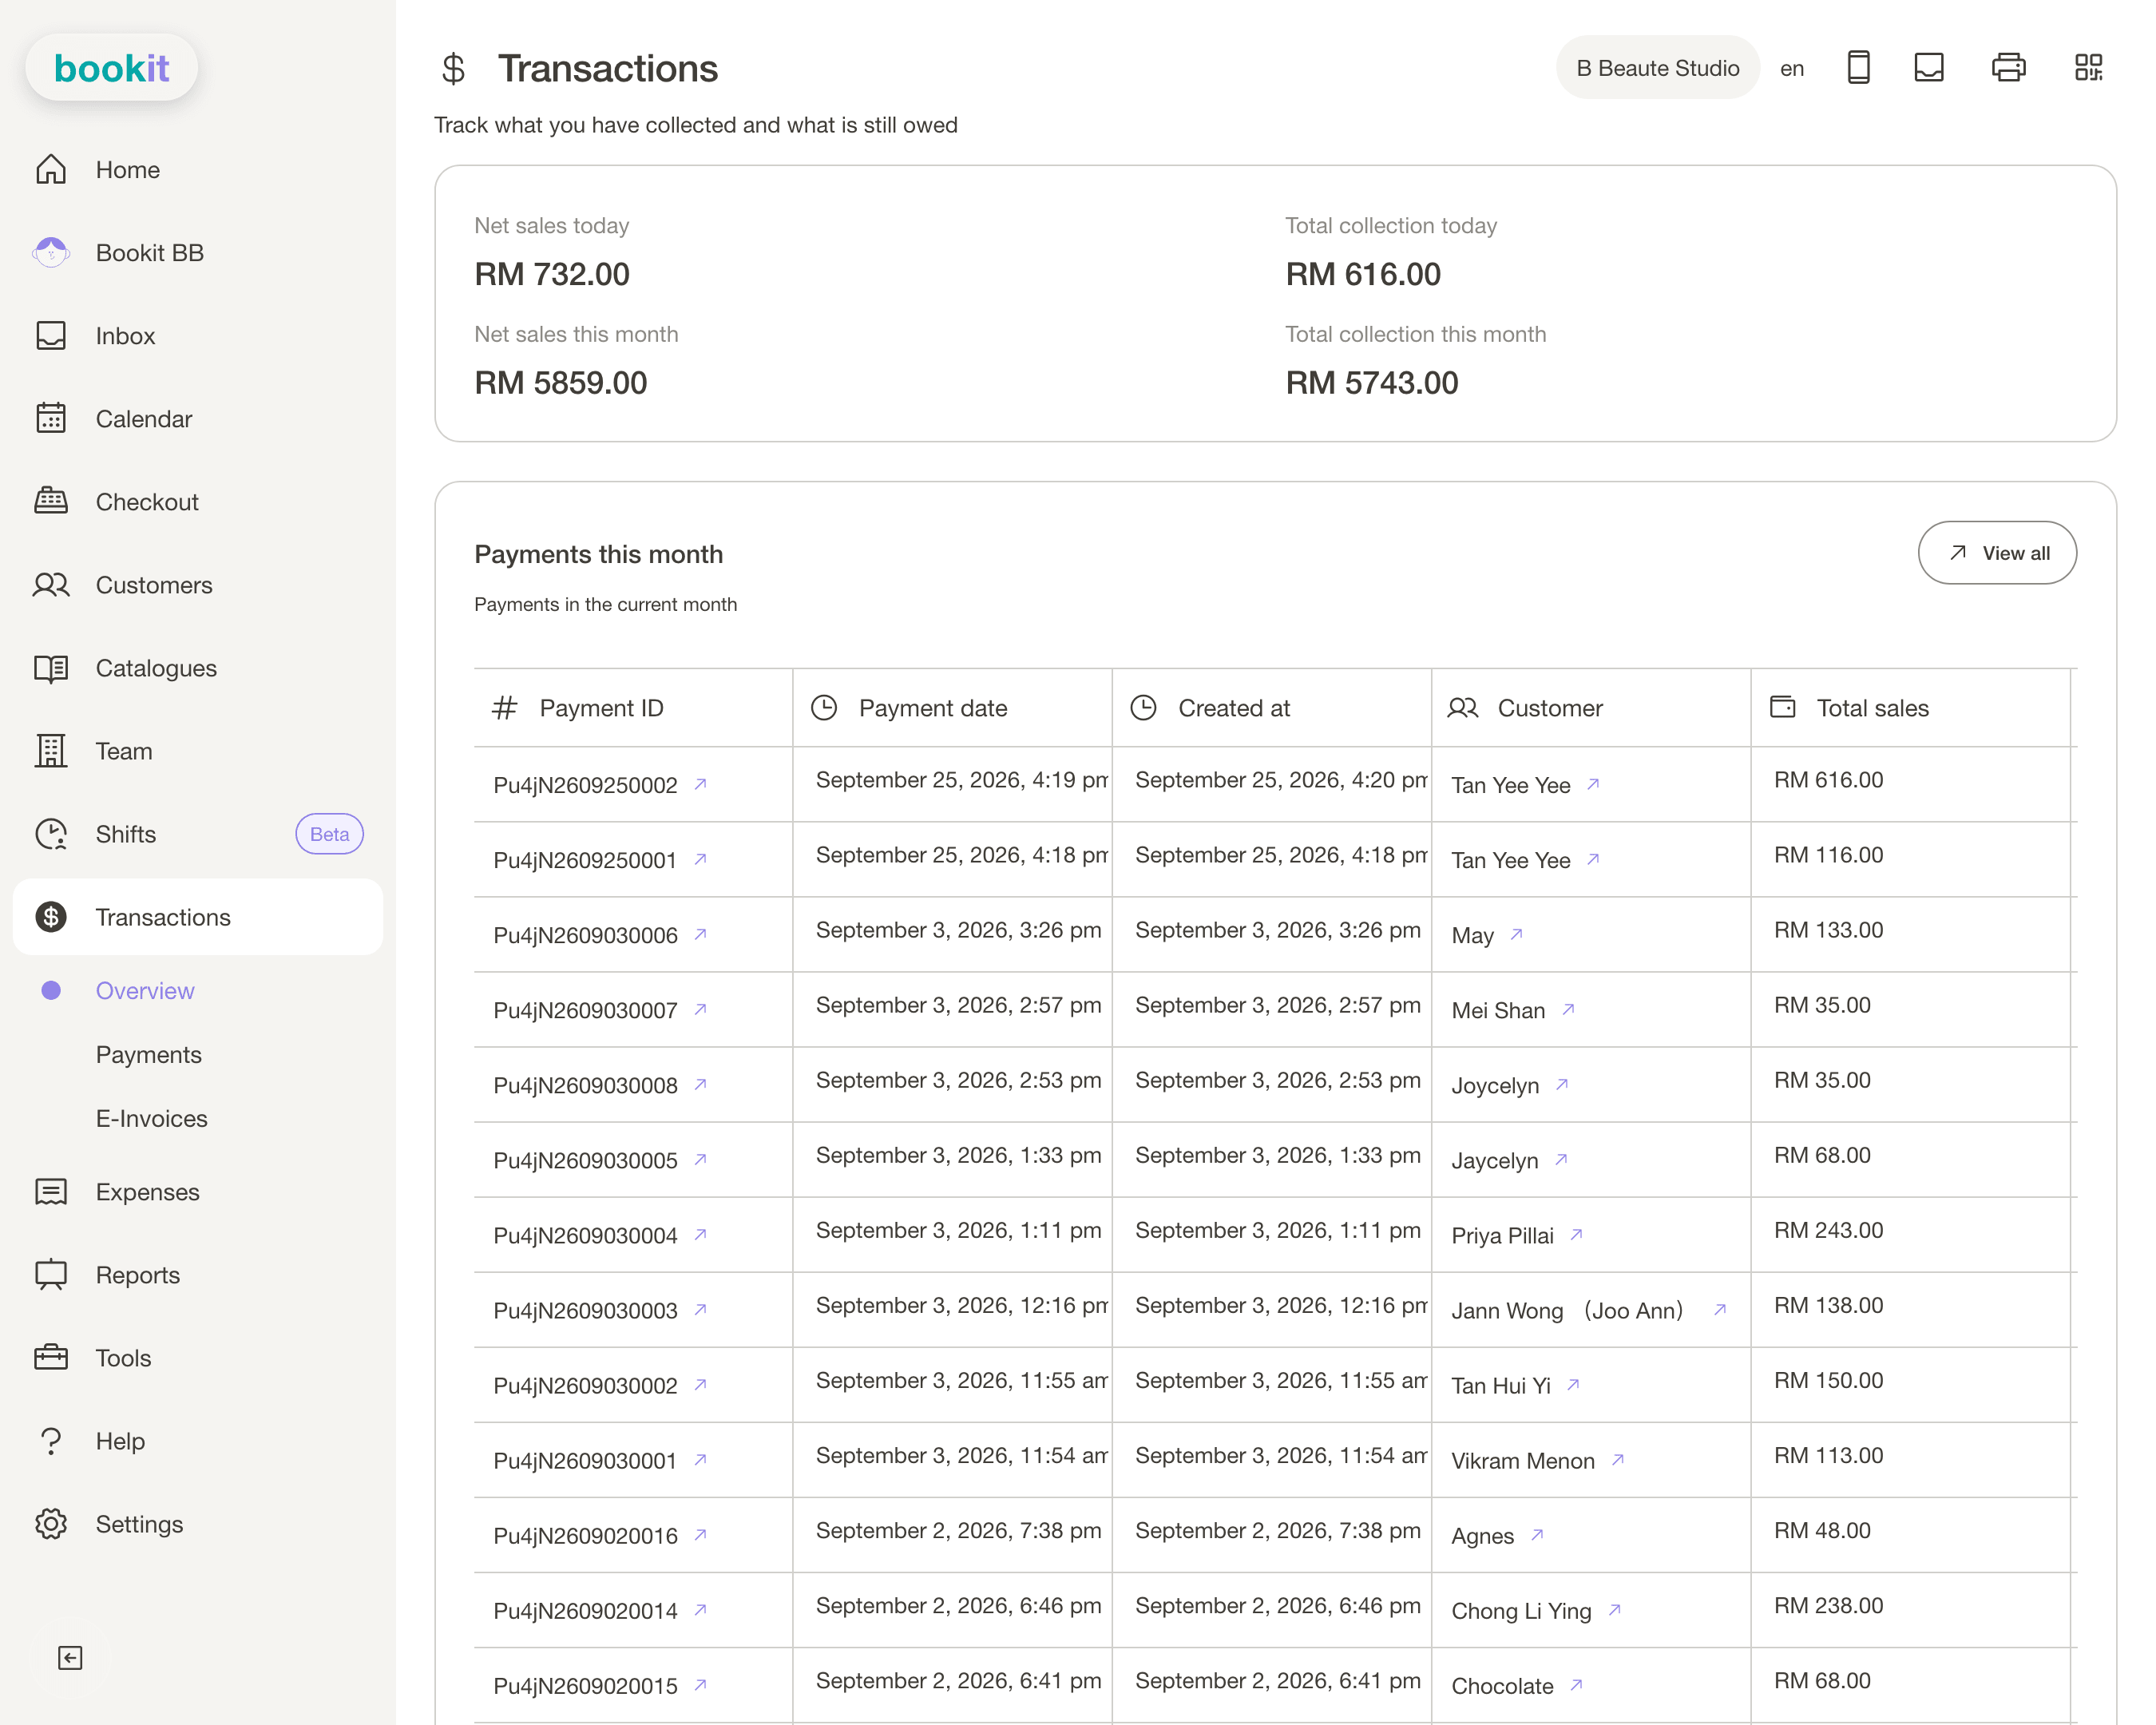Open Help in sidebar
This screenshot has width=2156, height=1725.
tap(197, 1440)
